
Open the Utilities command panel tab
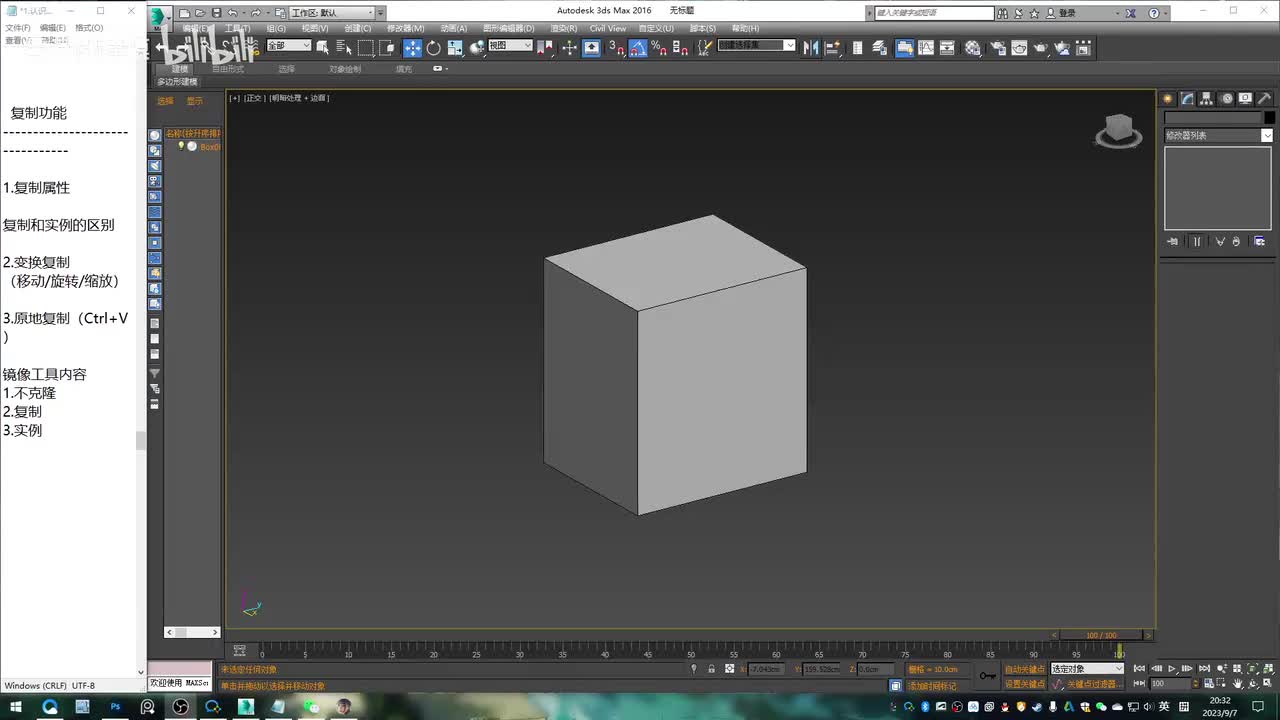(x=1264, y=98)
